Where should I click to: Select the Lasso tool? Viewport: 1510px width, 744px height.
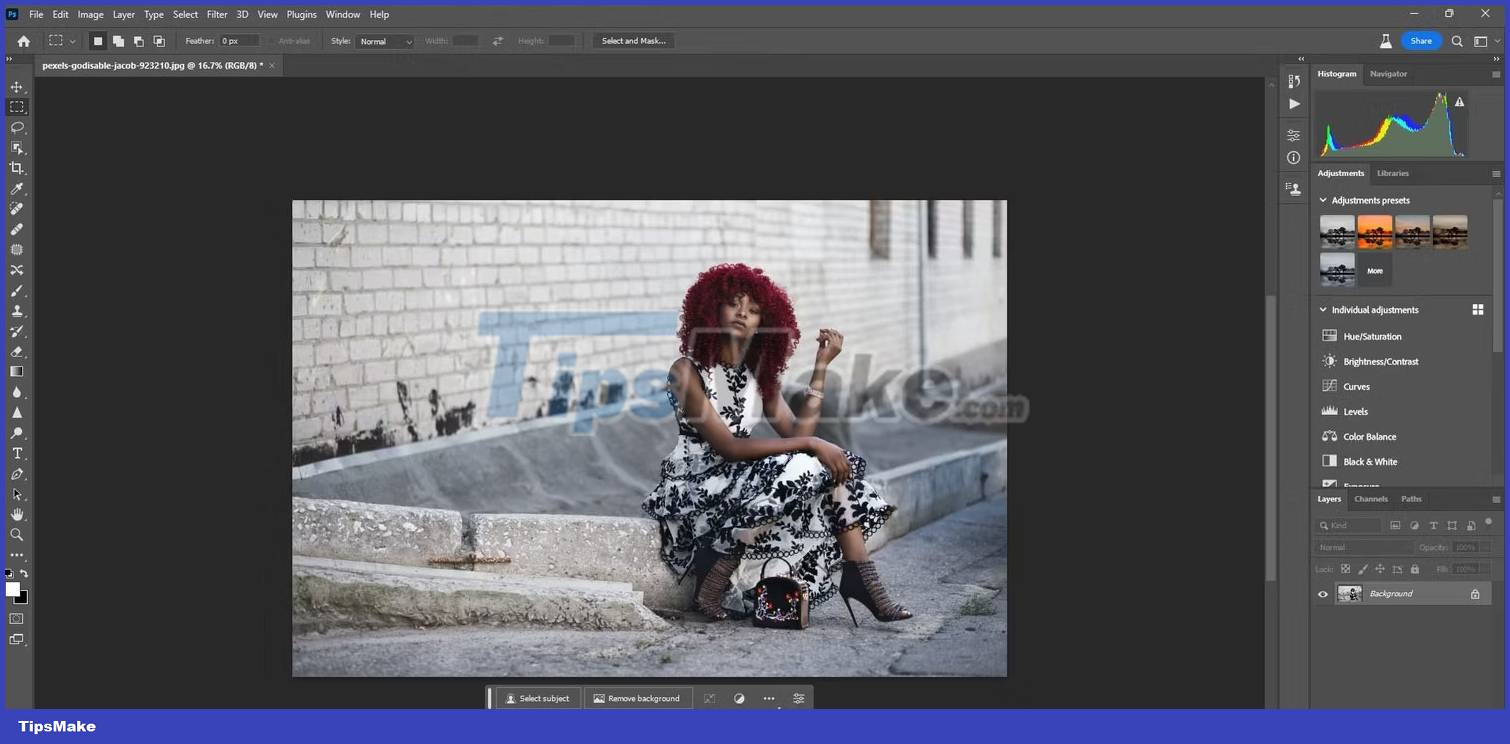pos(16,127)
